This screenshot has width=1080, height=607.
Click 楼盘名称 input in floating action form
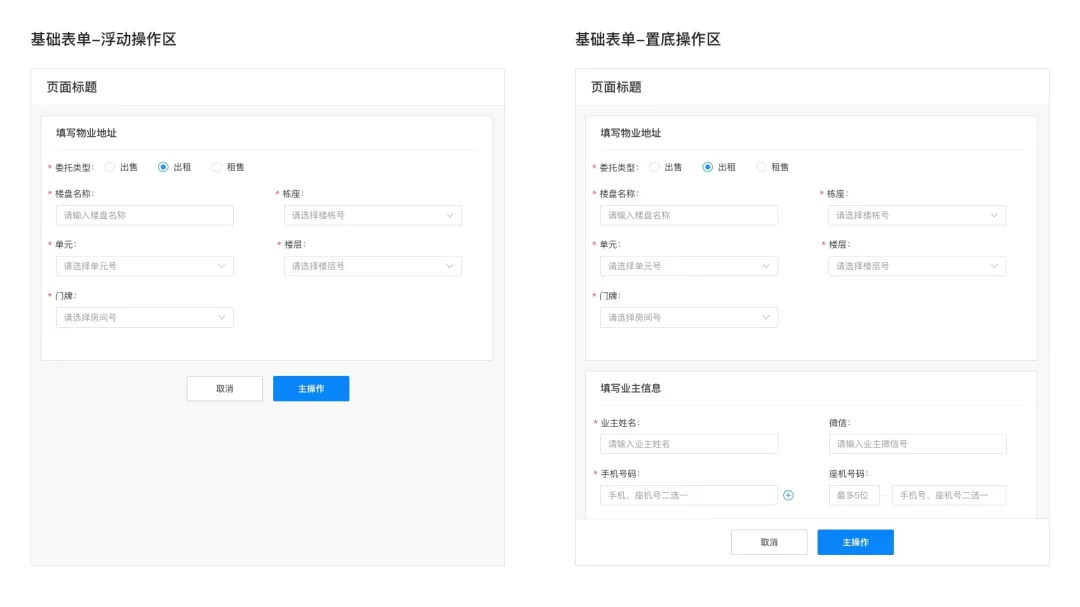coord(145,215)
